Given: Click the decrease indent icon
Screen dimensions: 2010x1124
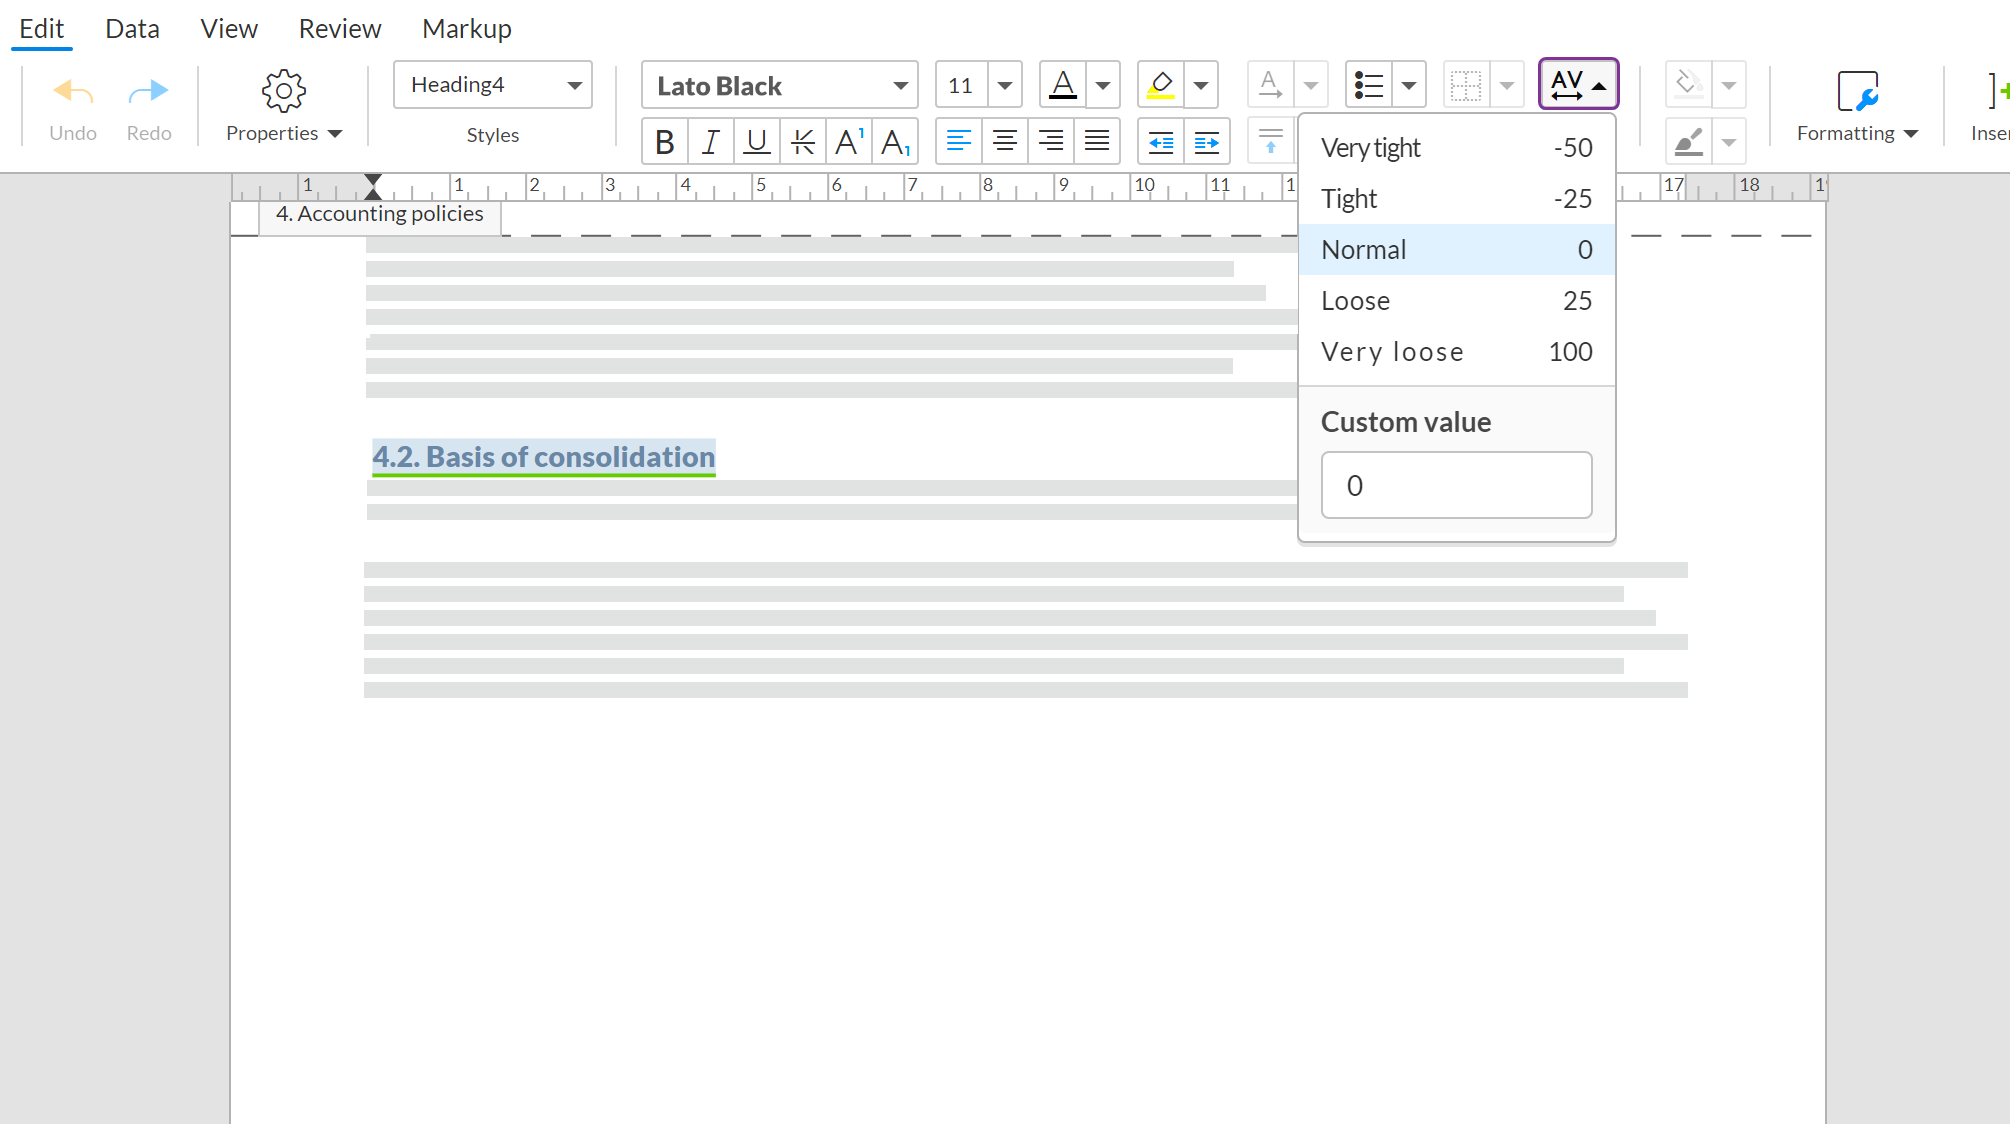Looking at the screenshot, I should click(1160, 142).
